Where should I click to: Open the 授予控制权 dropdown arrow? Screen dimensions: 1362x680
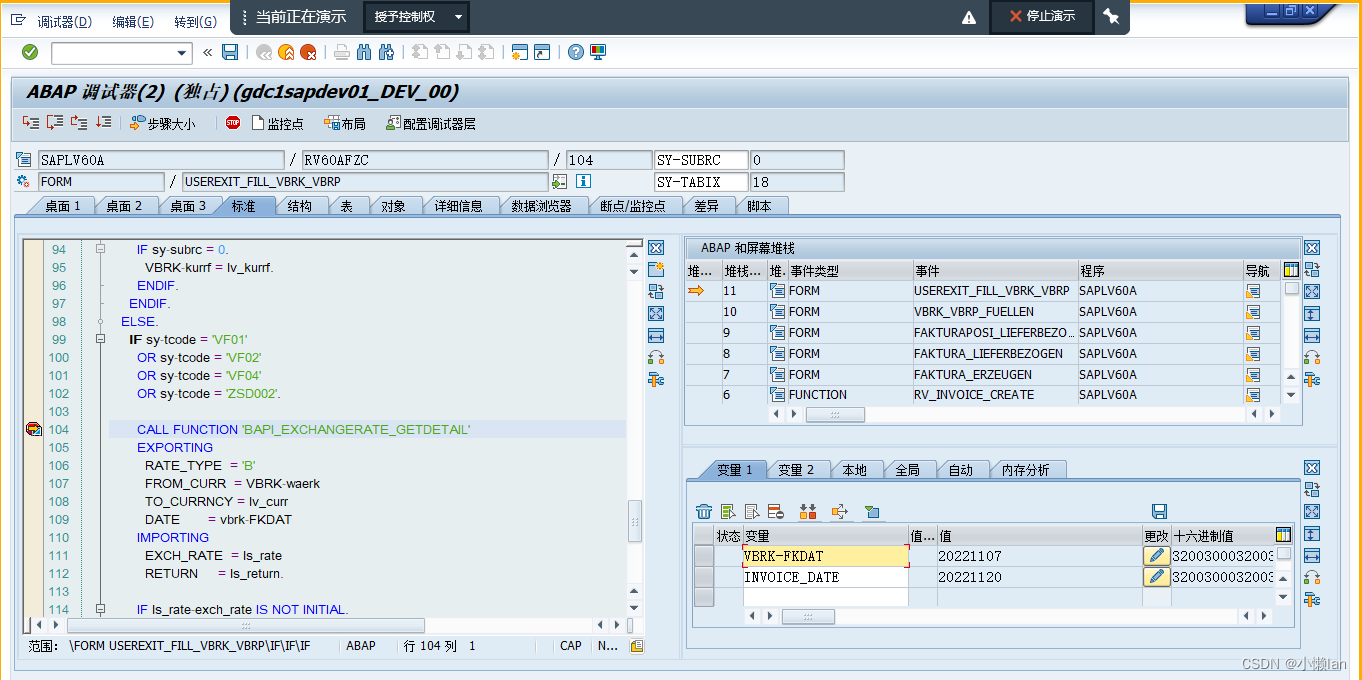point(460,16)
